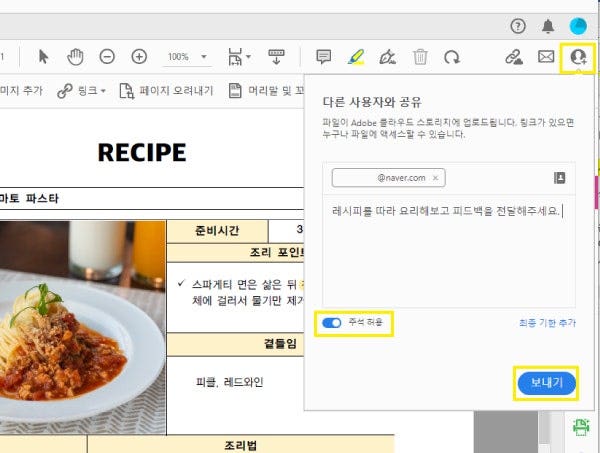
Task: Click the @naver.com recipient chip
Action: 388,178
